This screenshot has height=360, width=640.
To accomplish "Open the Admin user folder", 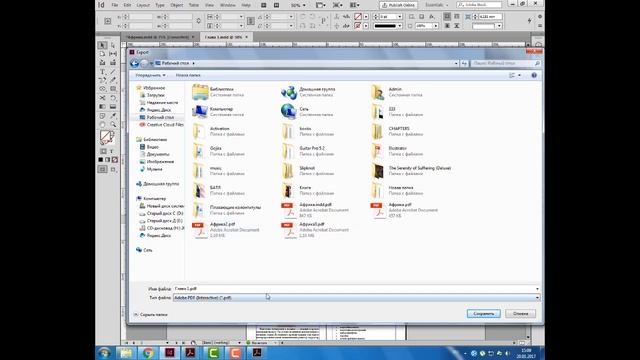I will coord(378,92).
